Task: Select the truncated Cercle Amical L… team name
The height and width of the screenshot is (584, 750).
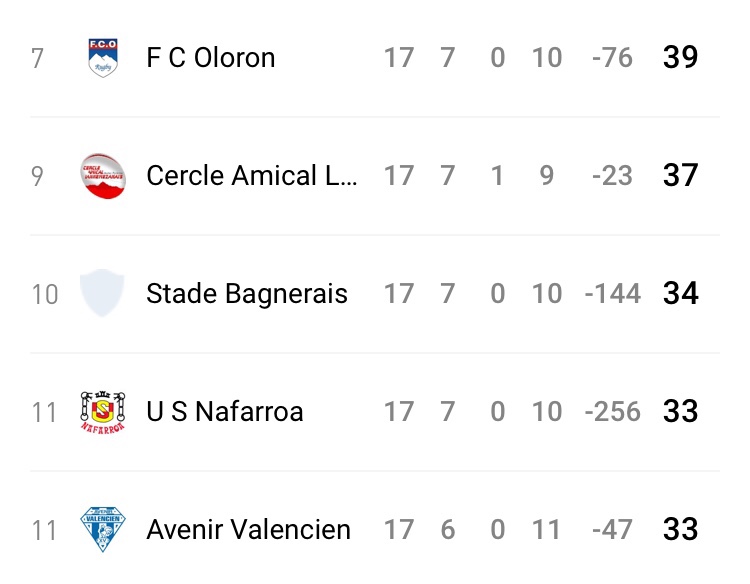Action: (x=251, y=176)
